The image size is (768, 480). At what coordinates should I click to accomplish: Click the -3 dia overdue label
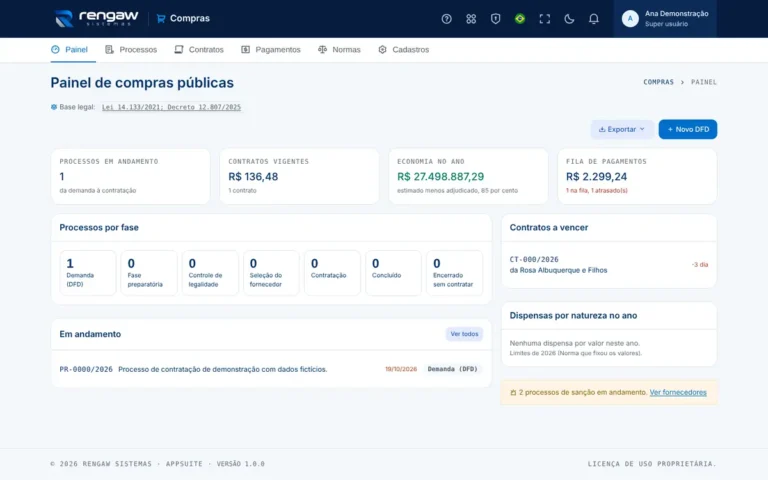[x=700, y=264]
